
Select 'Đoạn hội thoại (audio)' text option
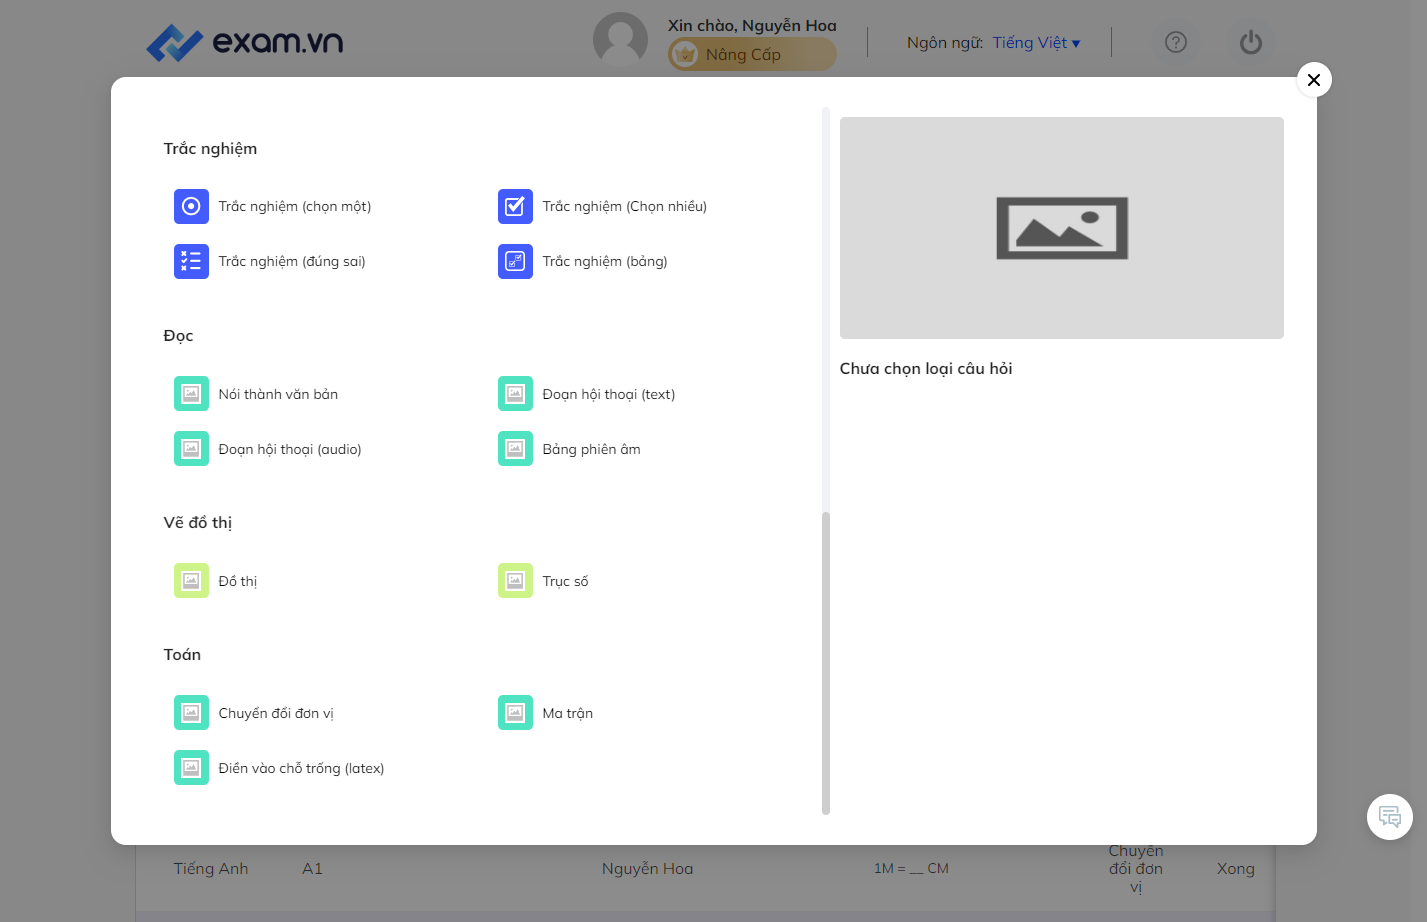click(x=290, y=449)
